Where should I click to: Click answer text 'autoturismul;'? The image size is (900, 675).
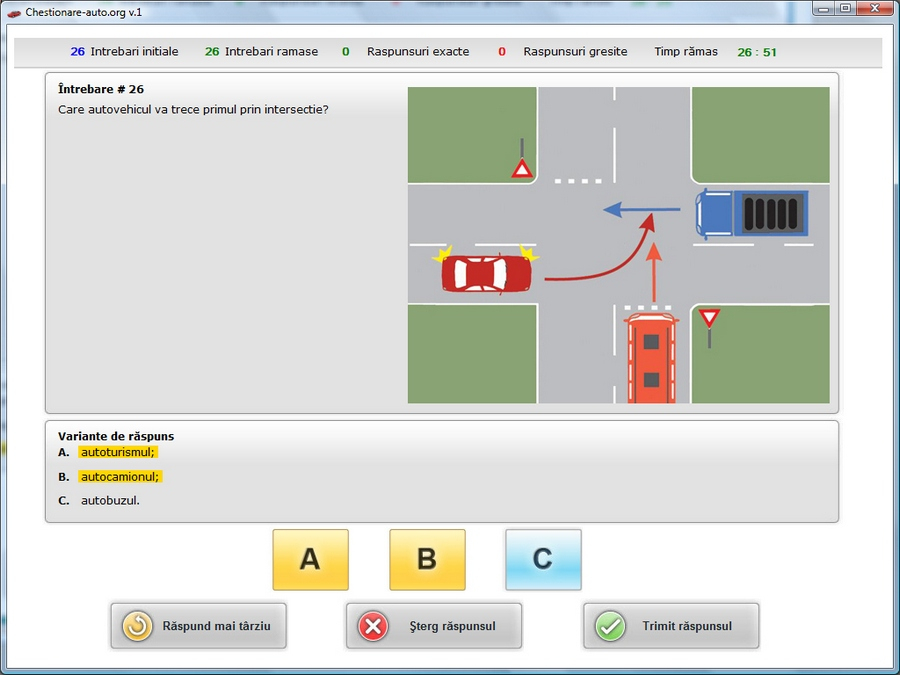(118, 452)
